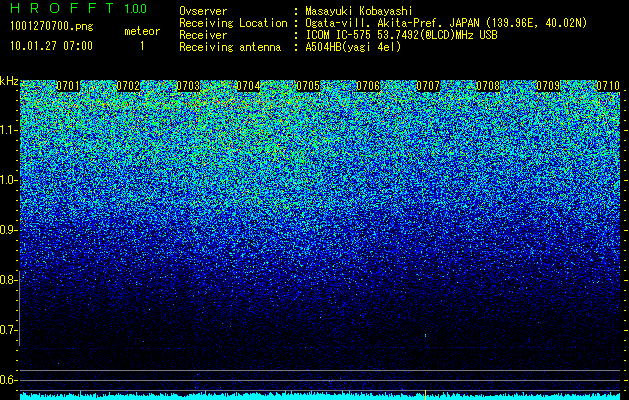This screenshot has width=629, height=400.
Task: Click the timestamp 10.01.27 07:00
Action: click(x=51, y=46)
